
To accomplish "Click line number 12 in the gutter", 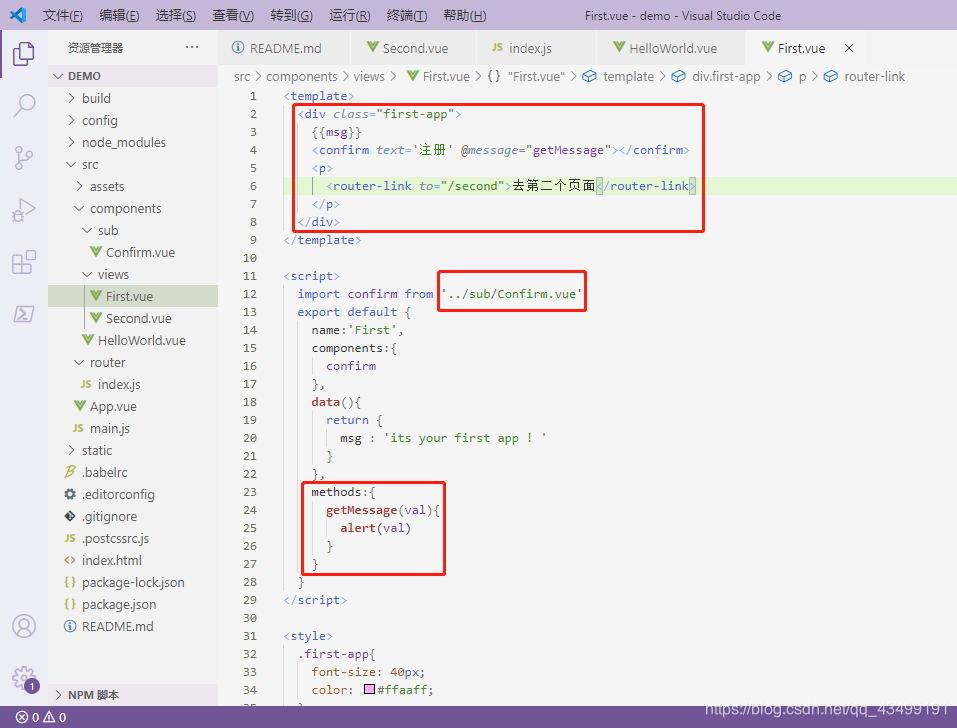I will (x=250, y=294).
